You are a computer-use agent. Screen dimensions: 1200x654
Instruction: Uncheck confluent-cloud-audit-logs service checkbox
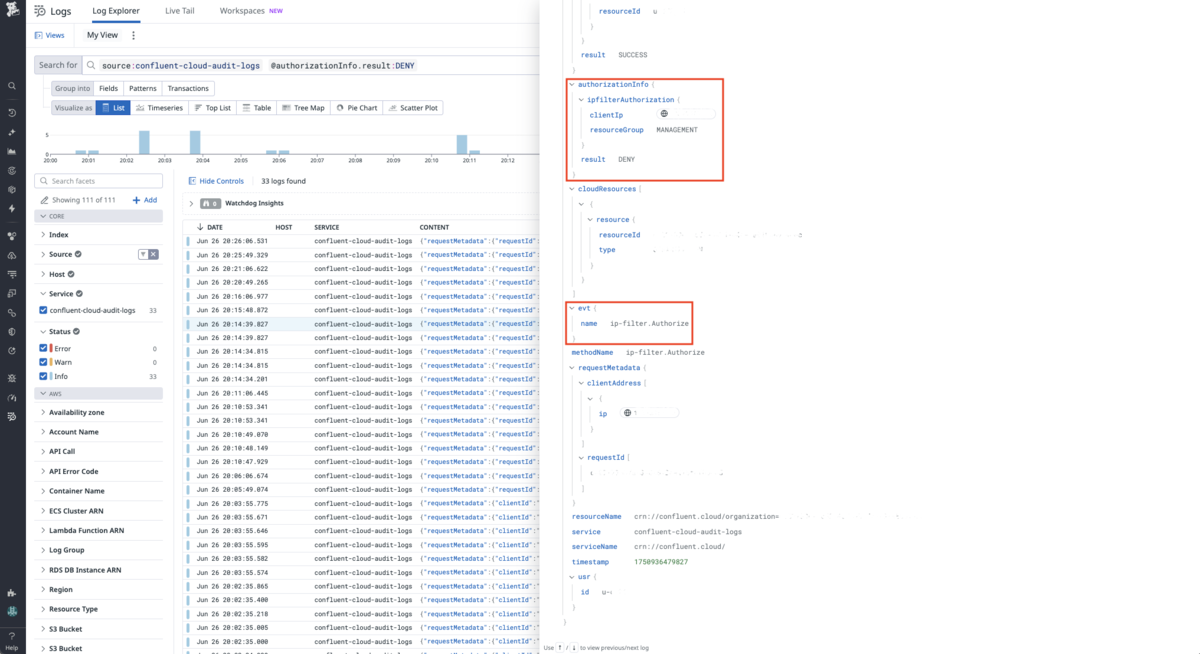pos(43,311)
